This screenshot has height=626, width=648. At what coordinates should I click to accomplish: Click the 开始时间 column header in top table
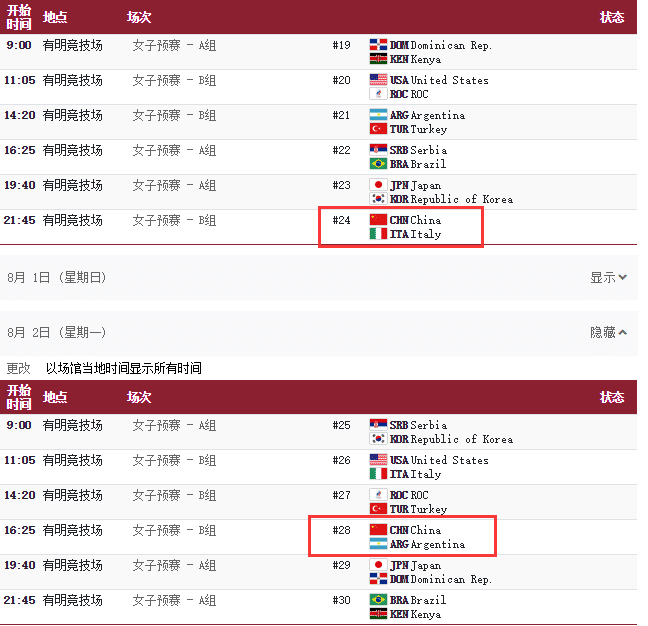click(19, 17)
